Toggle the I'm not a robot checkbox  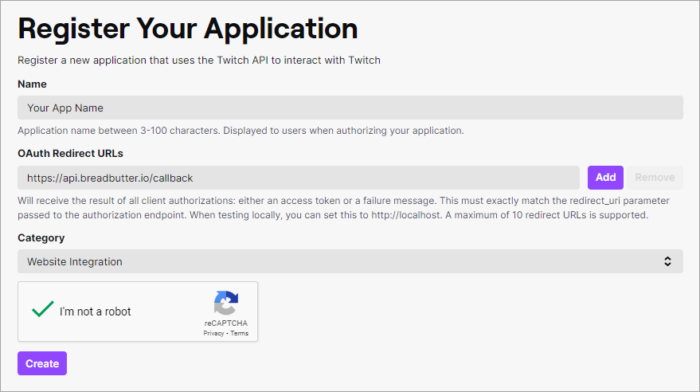coord(43,309)
